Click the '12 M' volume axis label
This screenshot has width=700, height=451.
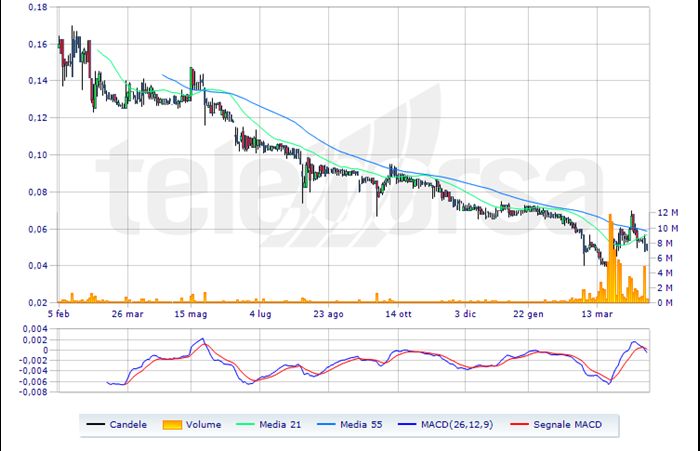point(667,213)
